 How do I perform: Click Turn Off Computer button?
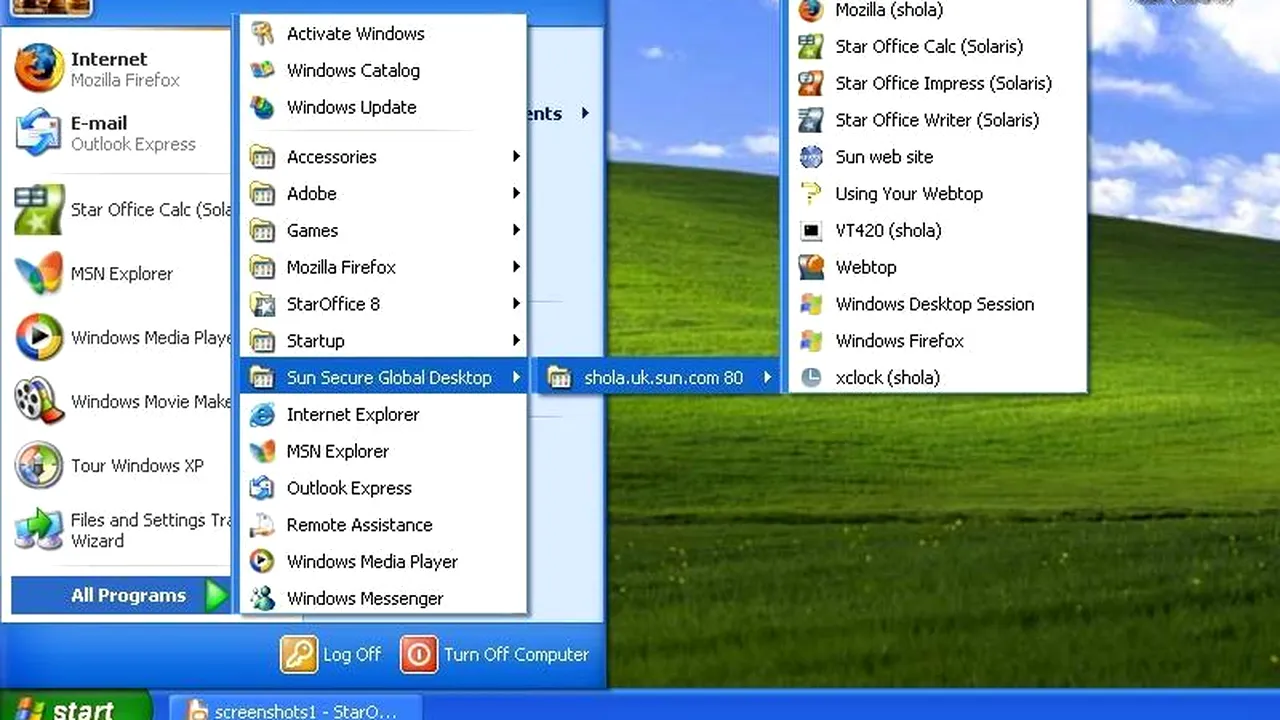(x=495, y=654)
